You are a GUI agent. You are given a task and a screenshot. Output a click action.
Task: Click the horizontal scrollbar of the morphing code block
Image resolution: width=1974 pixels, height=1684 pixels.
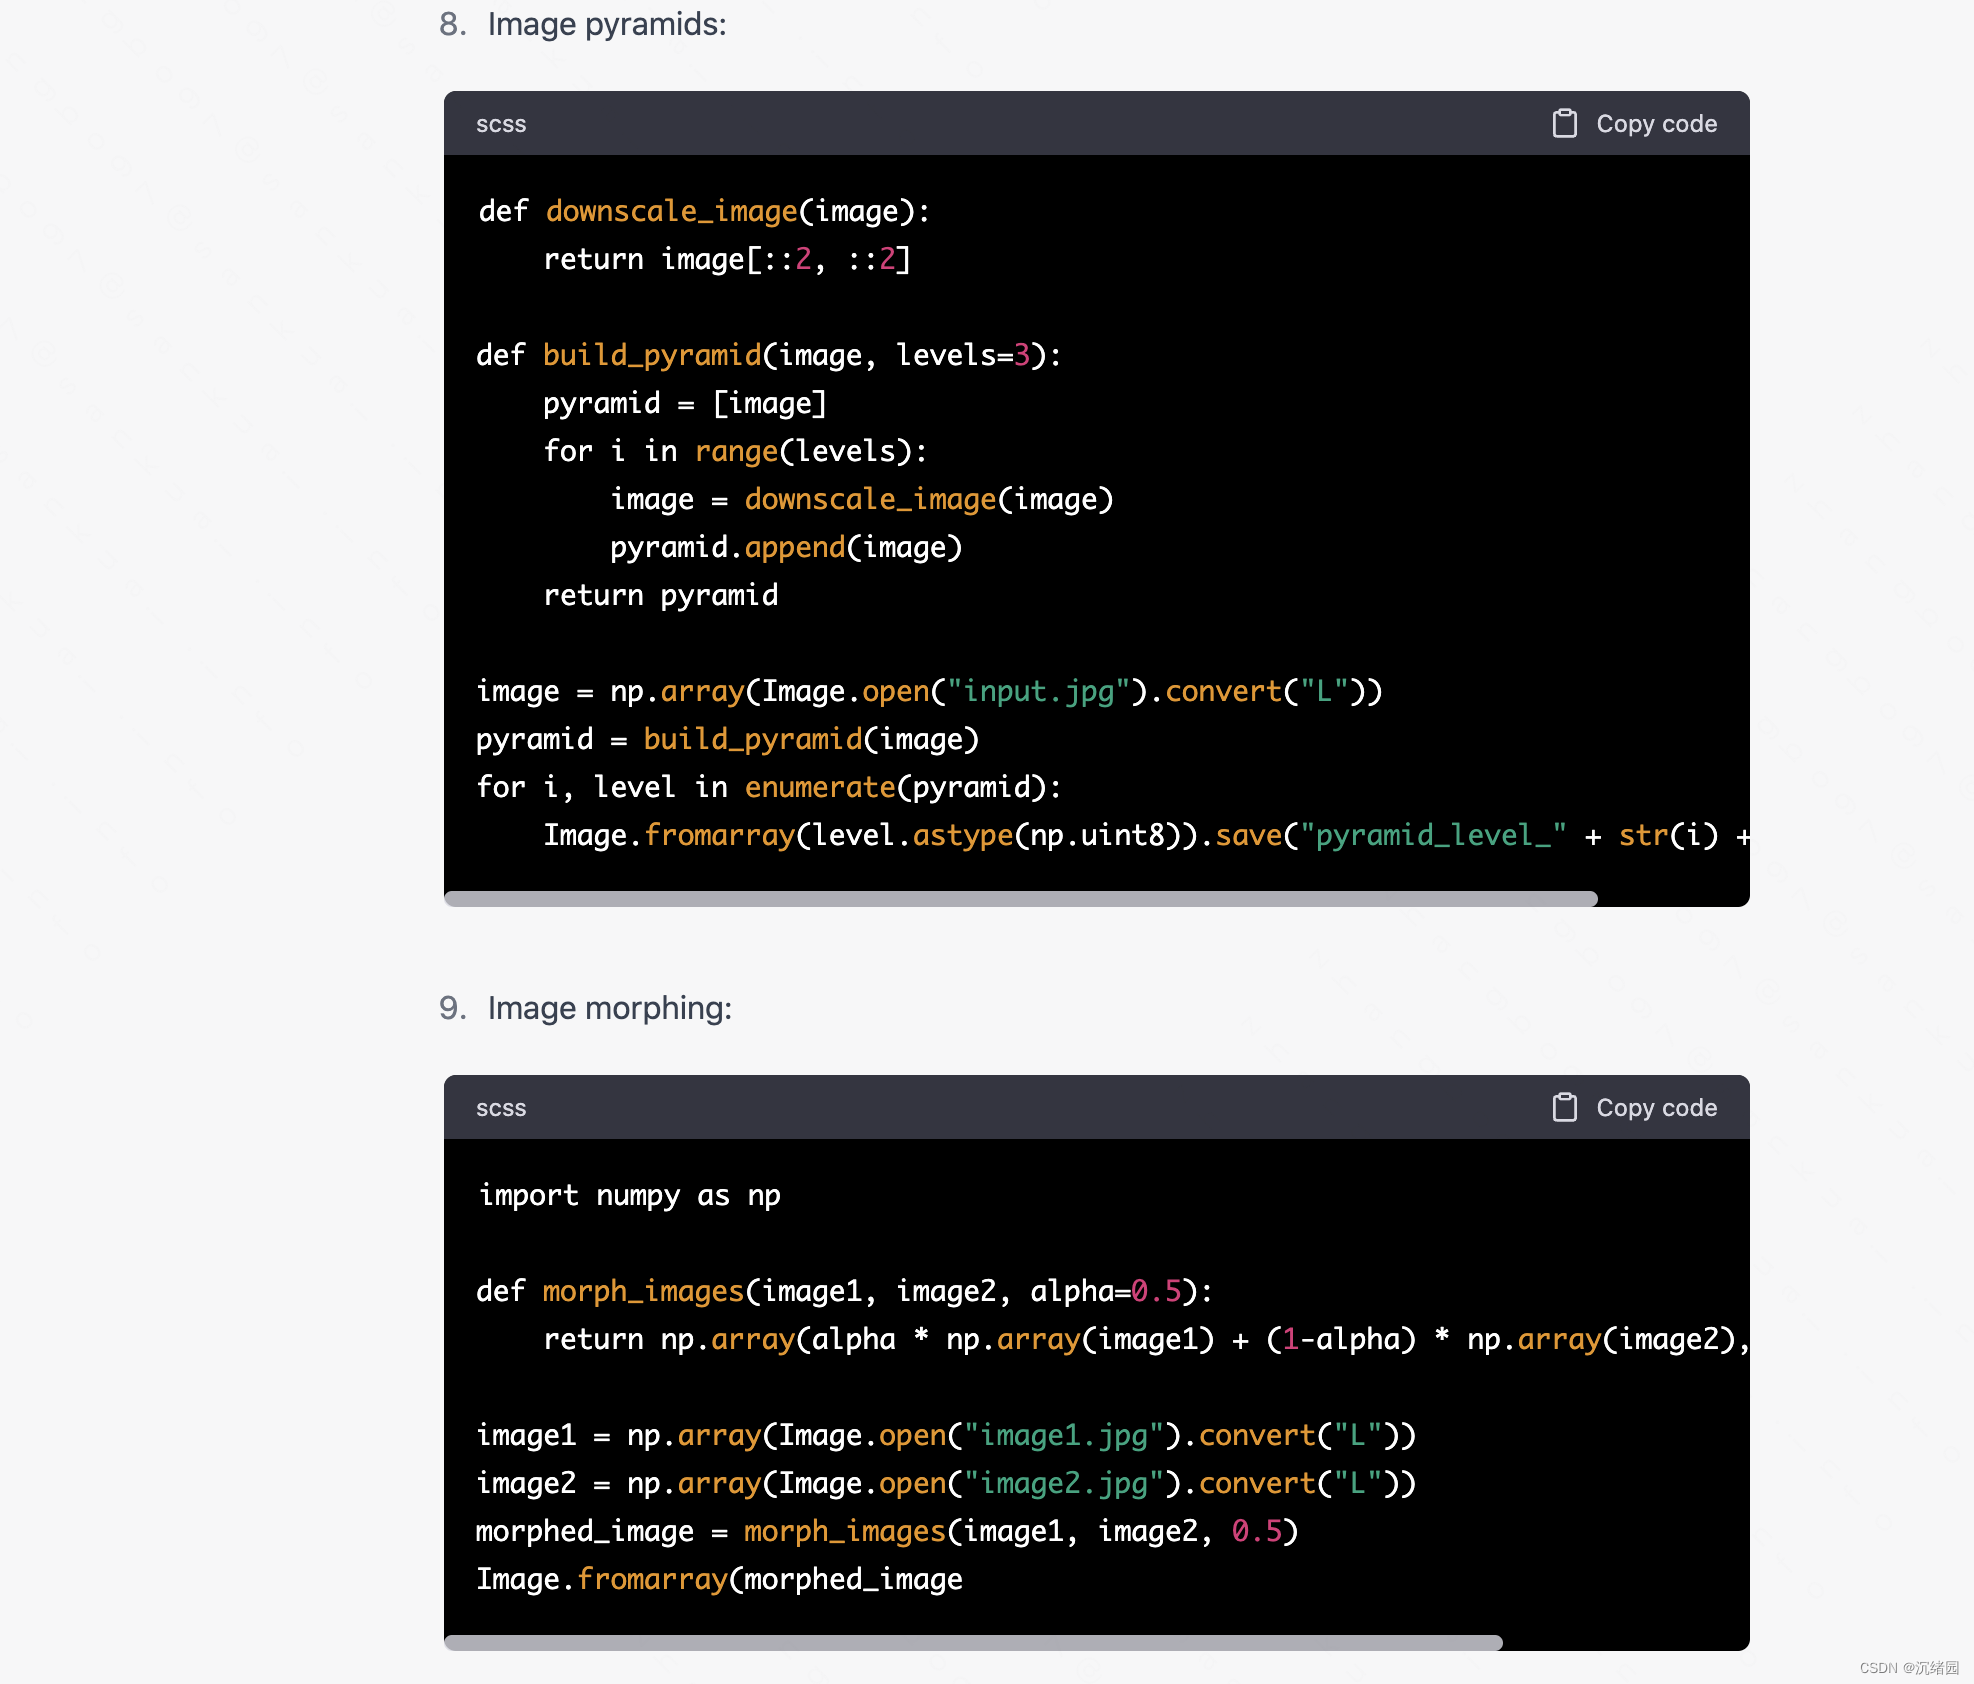973,1642
